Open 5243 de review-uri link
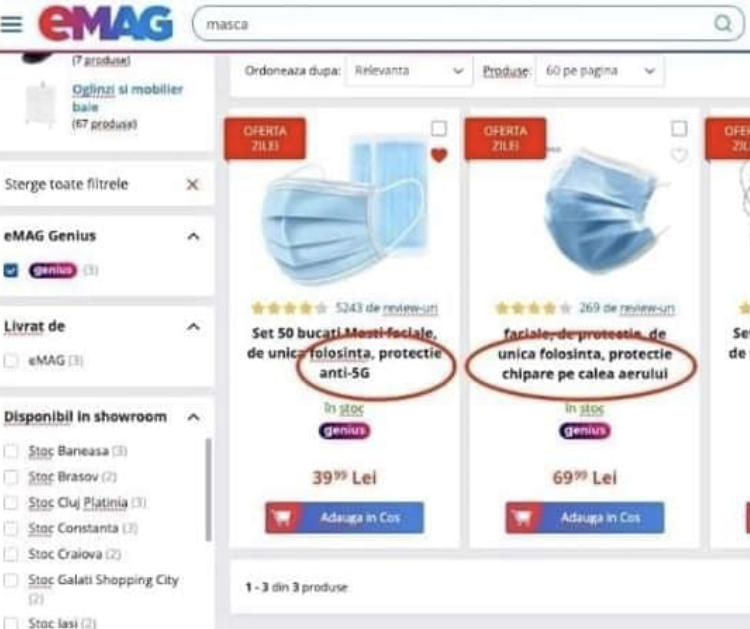The width and height of the screenshot is (750, 629). 386,308
